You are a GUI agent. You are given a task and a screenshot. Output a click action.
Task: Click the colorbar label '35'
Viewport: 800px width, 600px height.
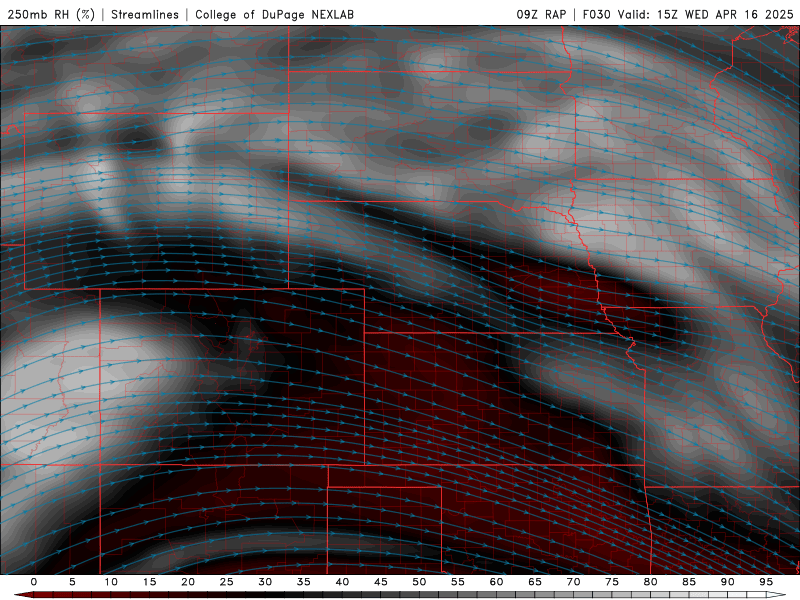click(304, 582)
